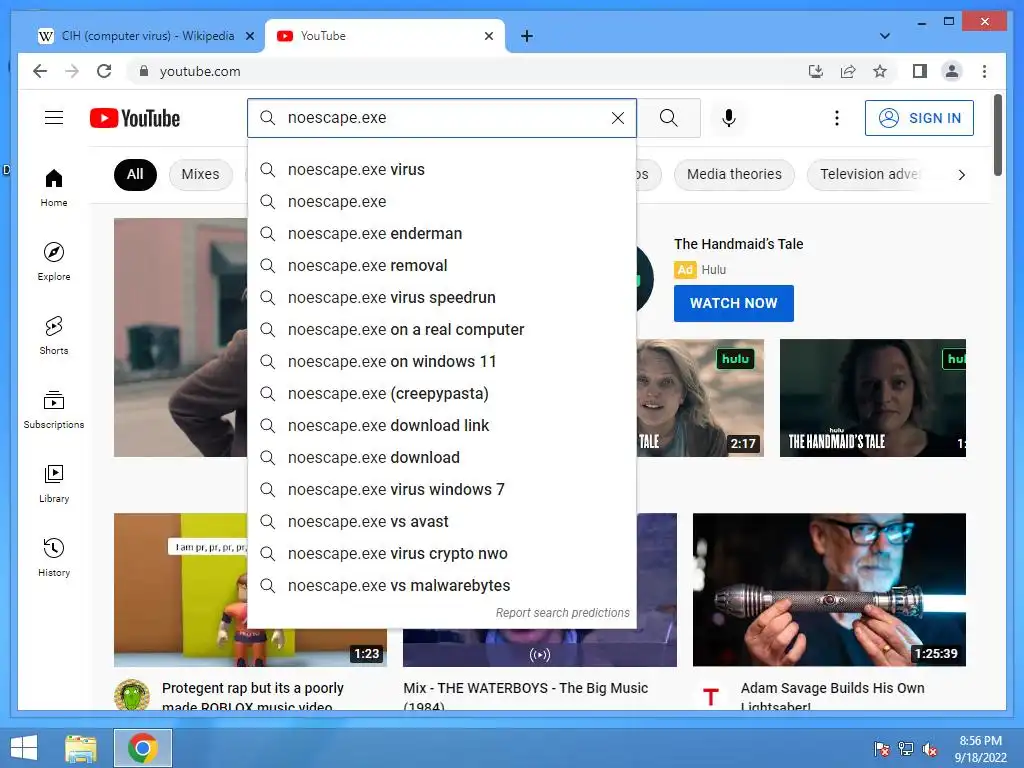Viewport: 1024px width, 768px height.
Task: Toggle the Chrome side panel icon
Action: pyautogui.click(x=920, y=71)
